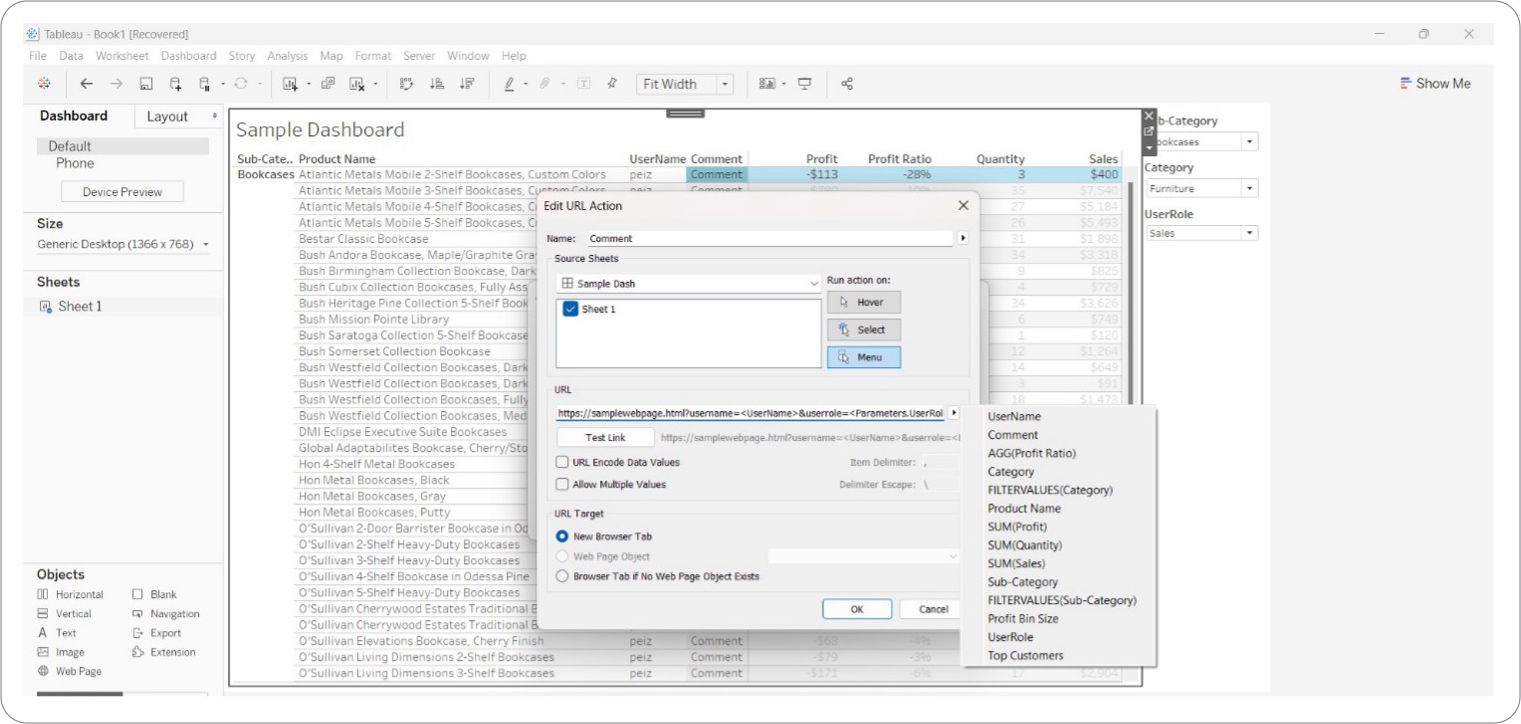
Task: Open the Sample Dash source sheet dropdown
Action: click(x=689, y=284)
